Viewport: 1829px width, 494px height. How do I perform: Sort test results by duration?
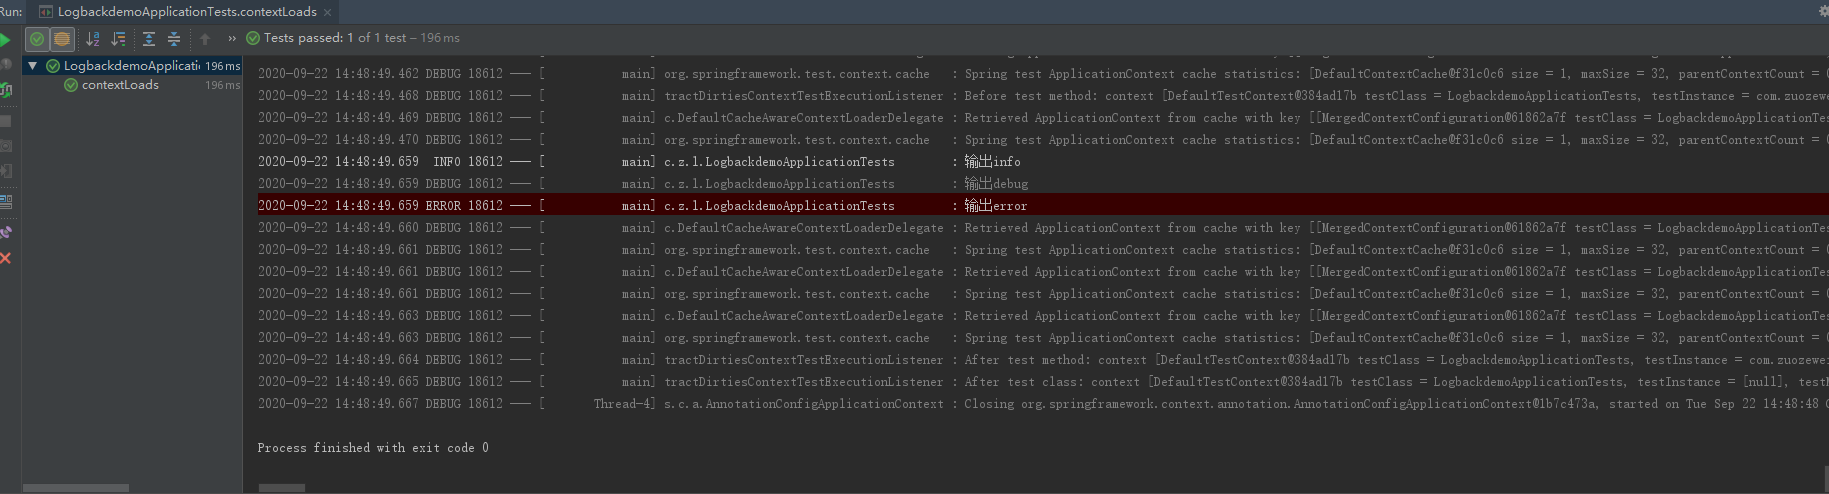[118, 39]
